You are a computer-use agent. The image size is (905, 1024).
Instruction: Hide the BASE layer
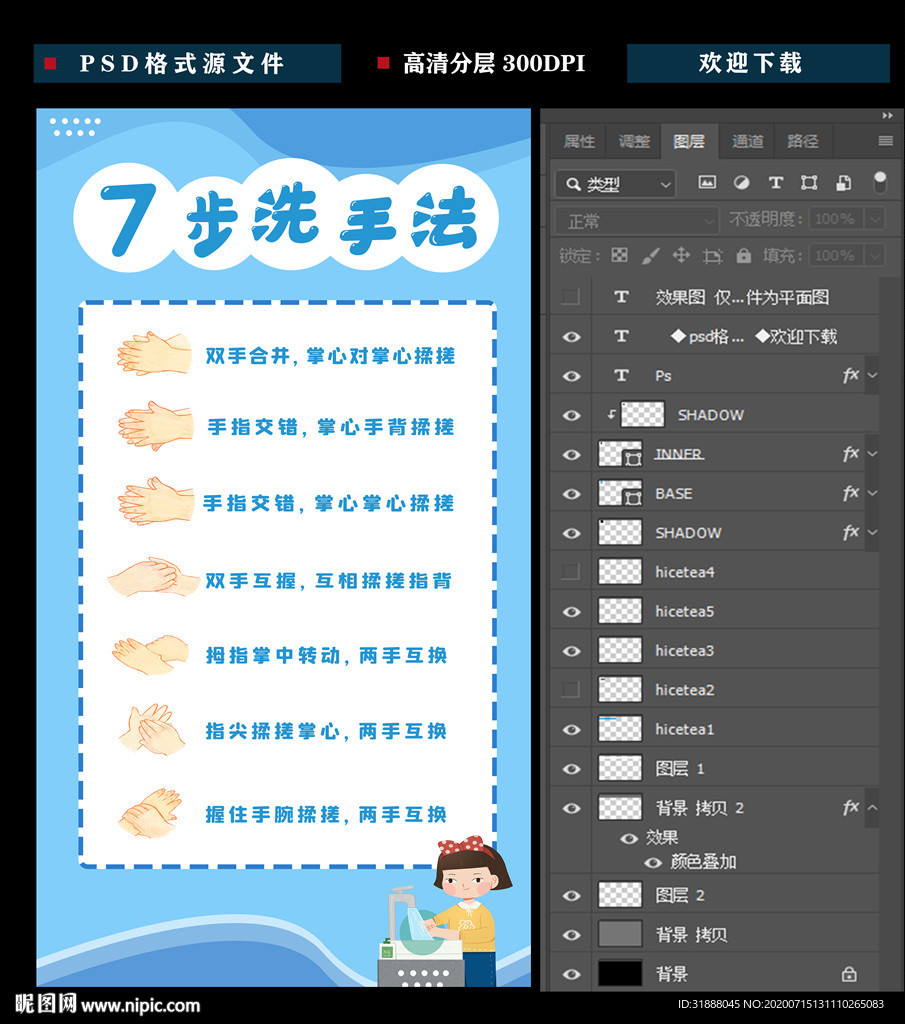click(x=571, y=494)
